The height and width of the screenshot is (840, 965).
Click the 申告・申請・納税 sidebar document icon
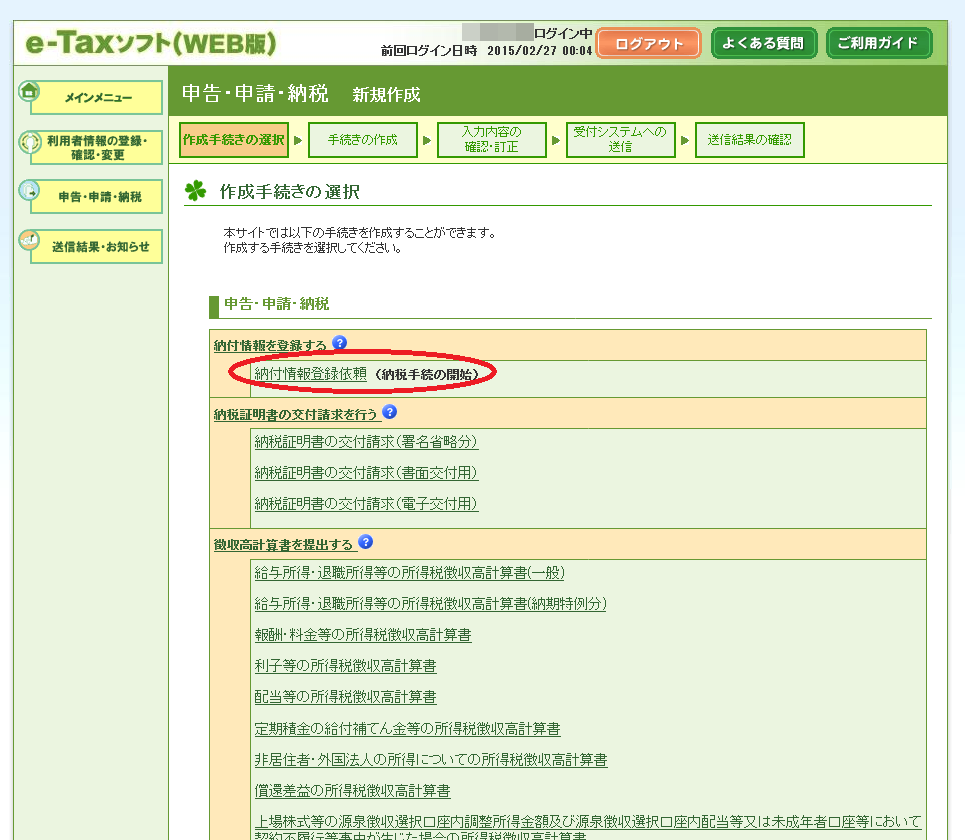point(29,192)
